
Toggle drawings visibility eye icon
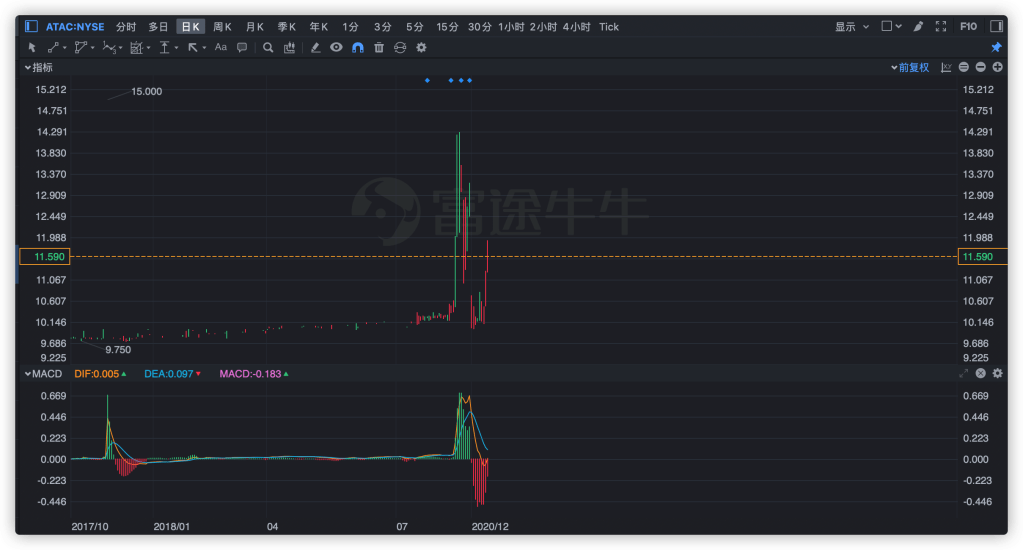pos(336,47)
